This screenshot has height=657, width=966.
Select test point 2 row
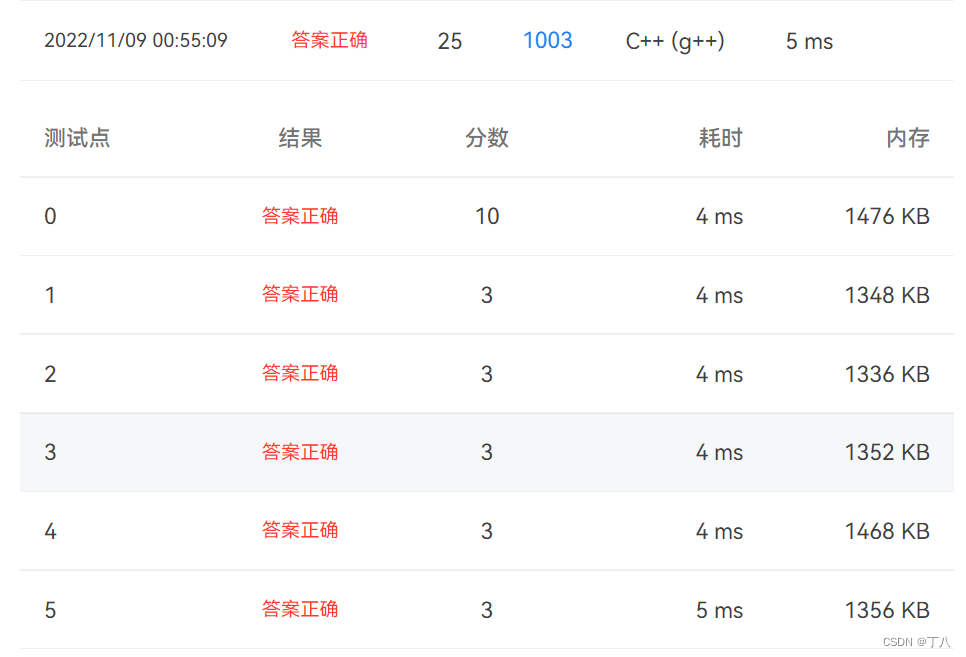tap(50, 373)
